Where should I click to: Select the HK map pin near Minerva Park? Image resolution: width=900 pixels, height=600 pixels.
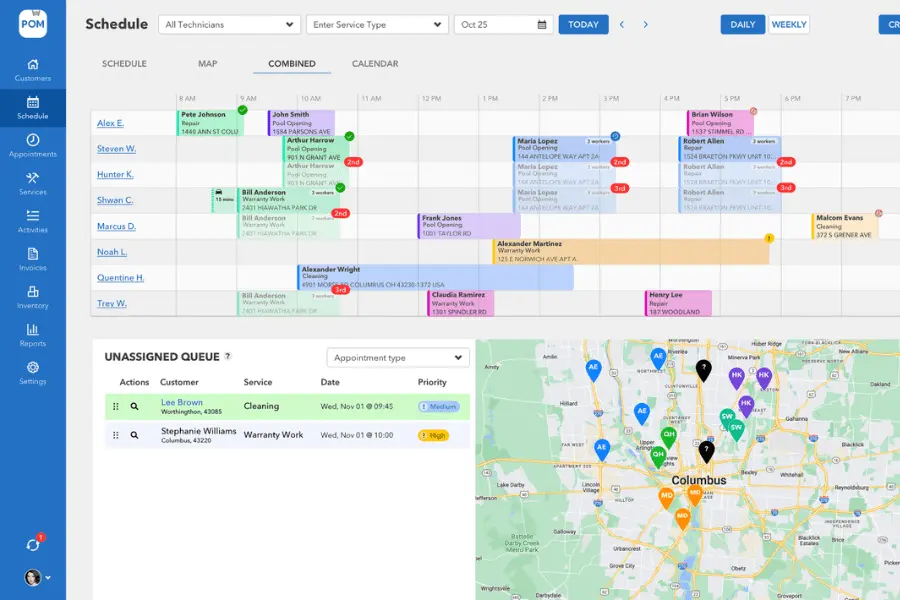736,377
